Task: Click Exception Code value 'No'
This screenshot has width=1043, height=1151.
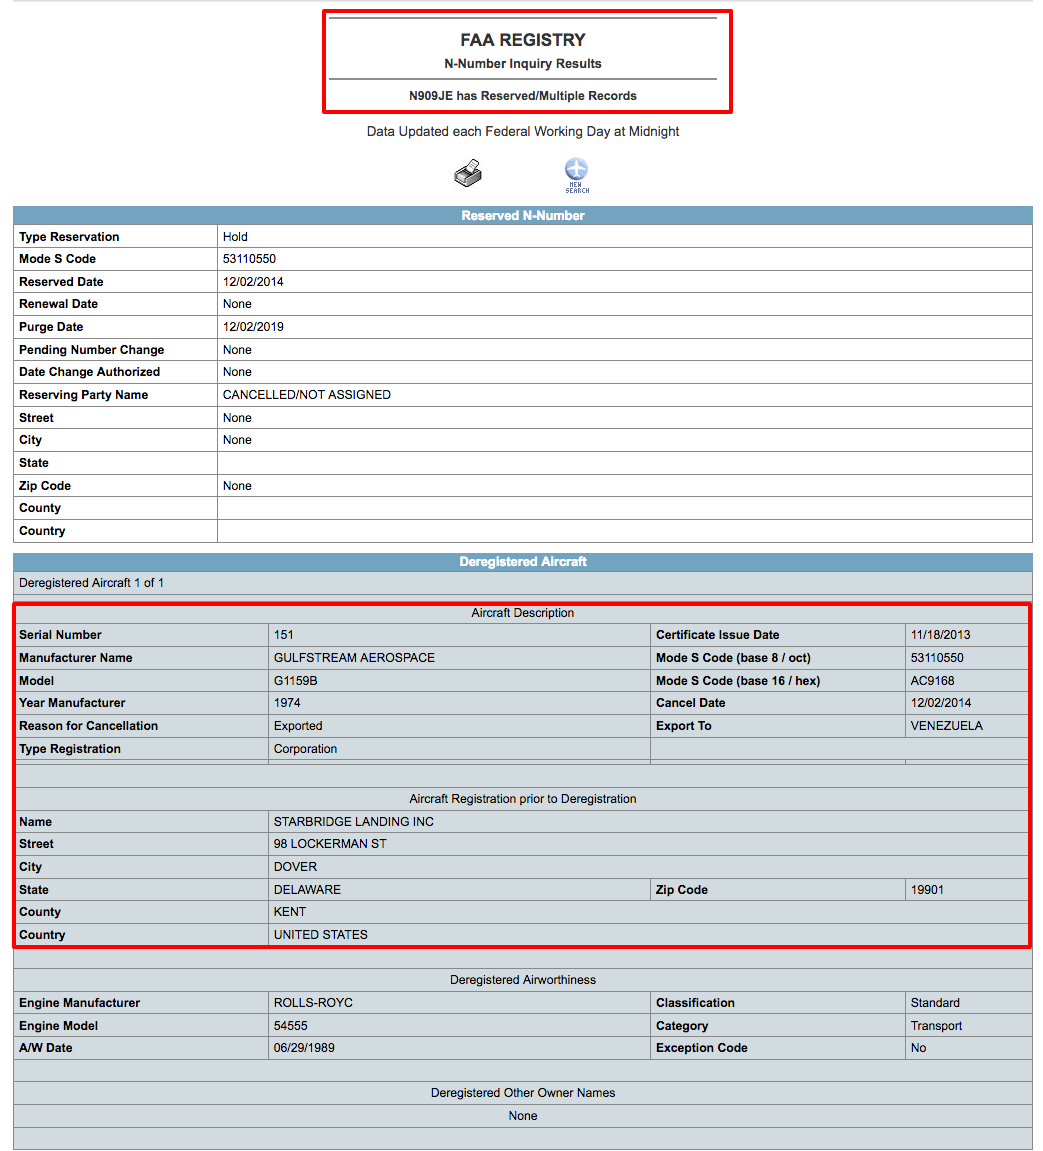Action: 918,1047
